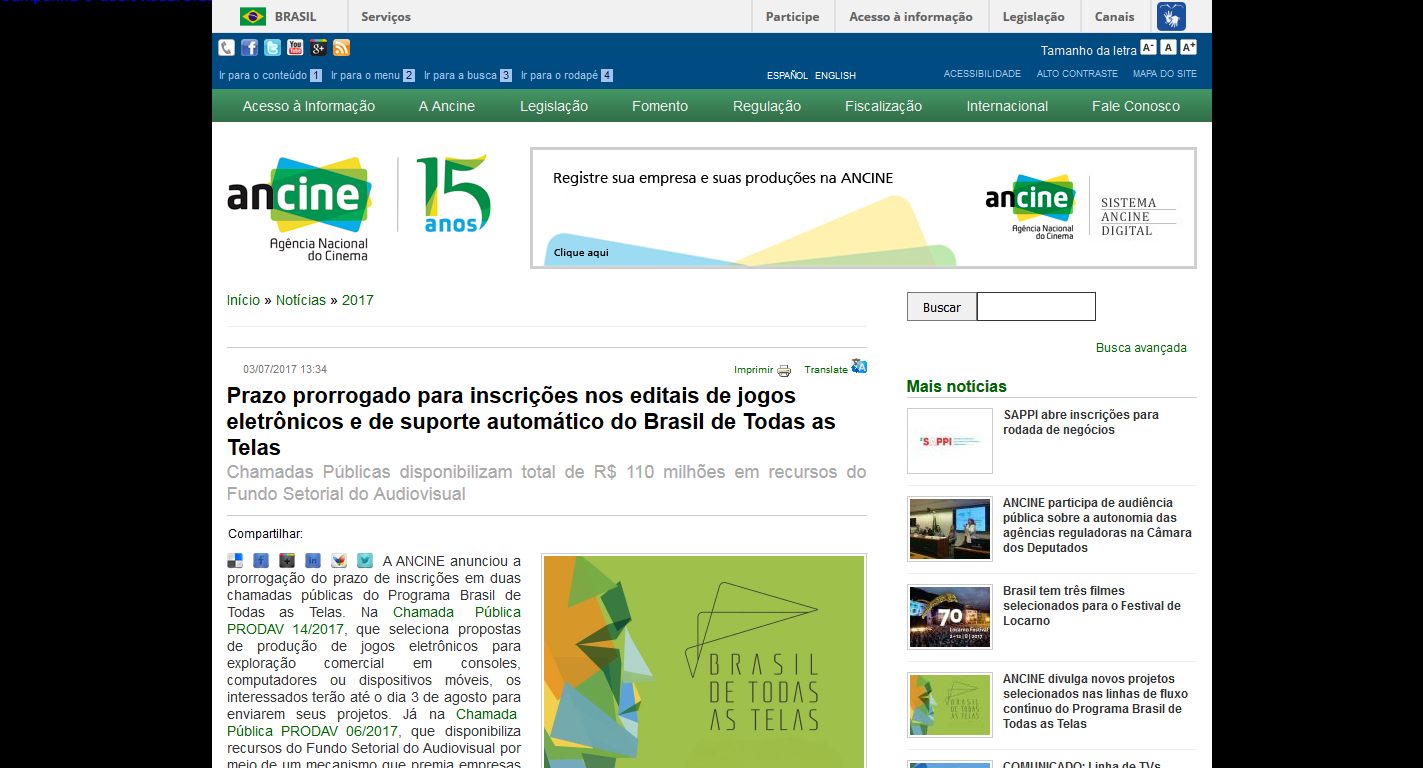Share article on Twitter below Compartilhar
The height and width of the screenshot is (768, 1423).
pos(365,561)
